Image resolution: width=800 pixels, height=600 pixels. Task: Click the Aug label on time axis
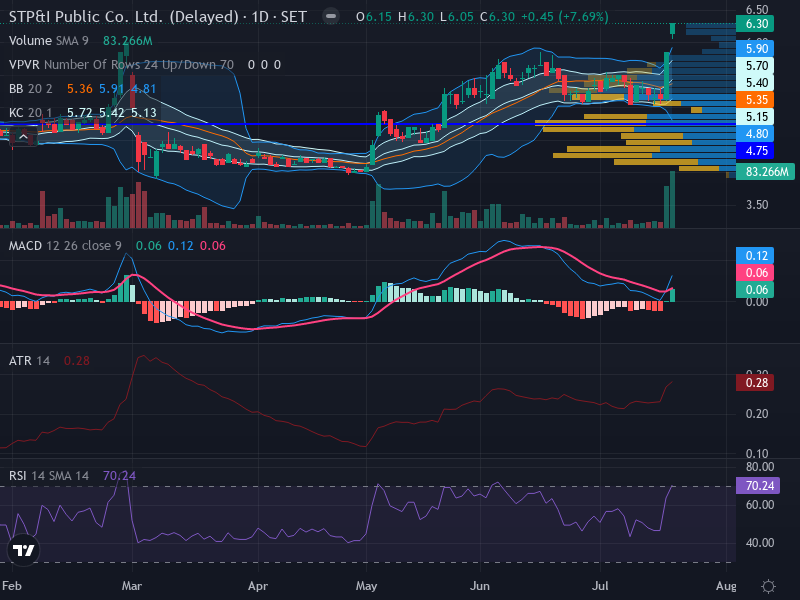coord(726,586)
